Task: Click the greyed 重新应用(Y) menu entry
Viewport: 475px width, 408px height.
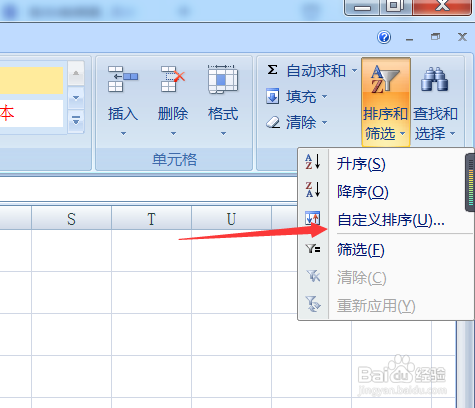Action: pos(376,306)
